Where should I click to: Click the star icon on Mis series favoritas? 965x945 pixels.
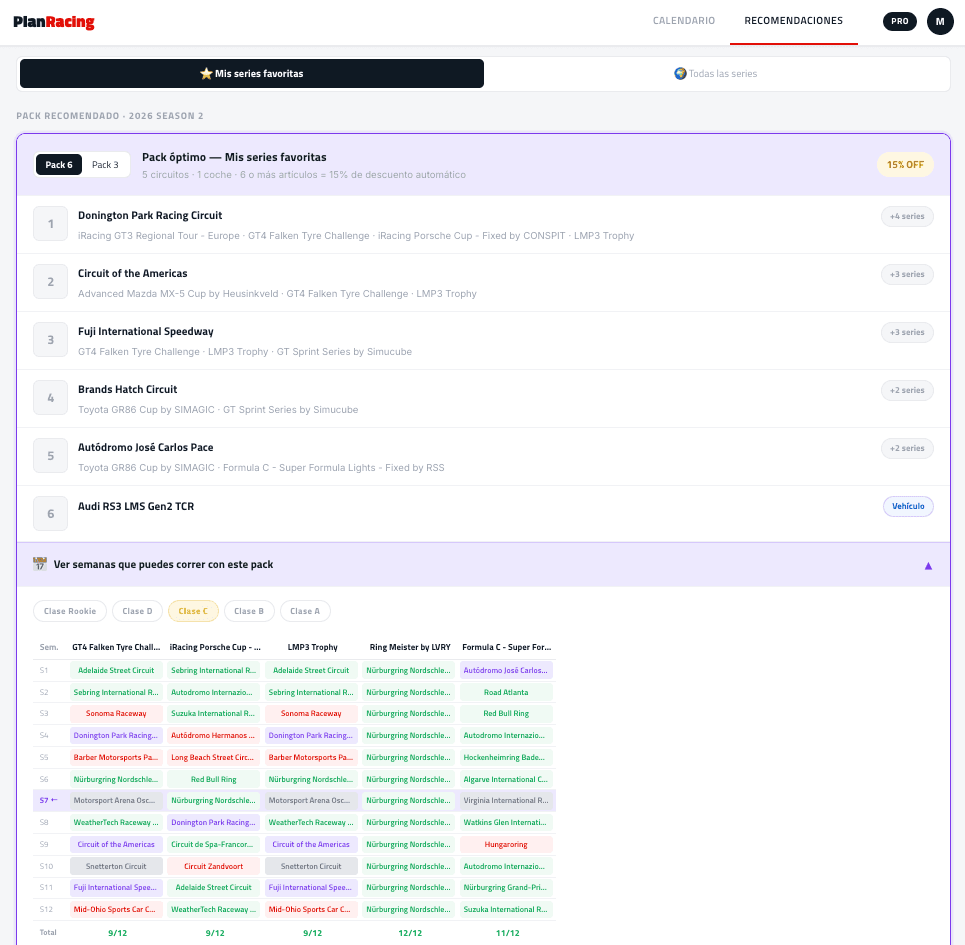click(206, 74)
